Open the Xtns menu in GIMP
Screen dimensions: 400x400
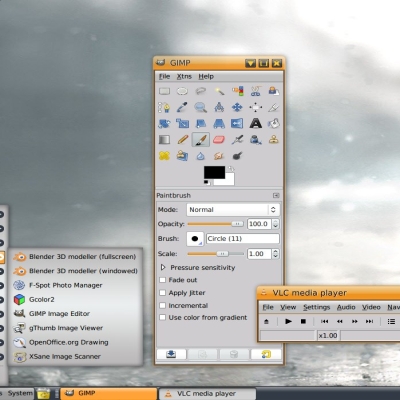184,76
